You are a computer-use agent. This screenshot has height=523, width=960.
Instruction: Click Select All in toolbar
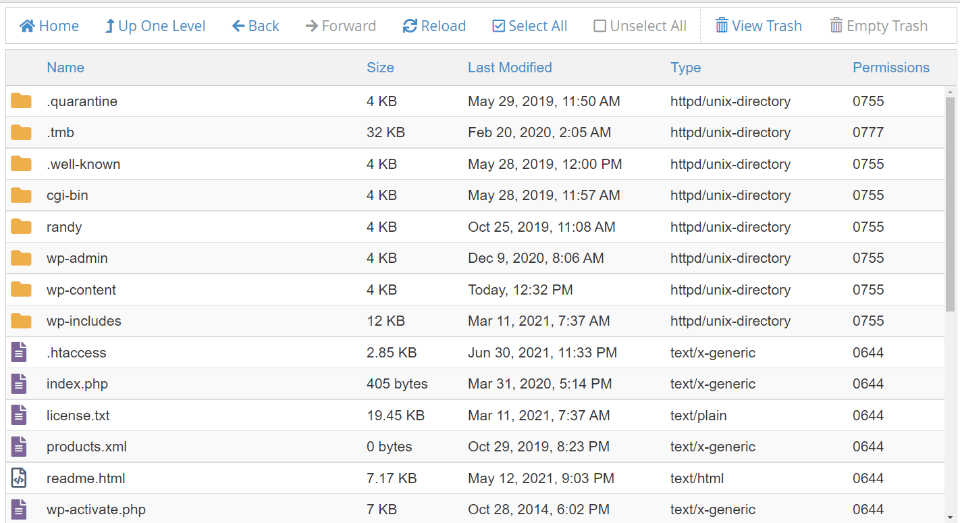click(x=530, y=26)
